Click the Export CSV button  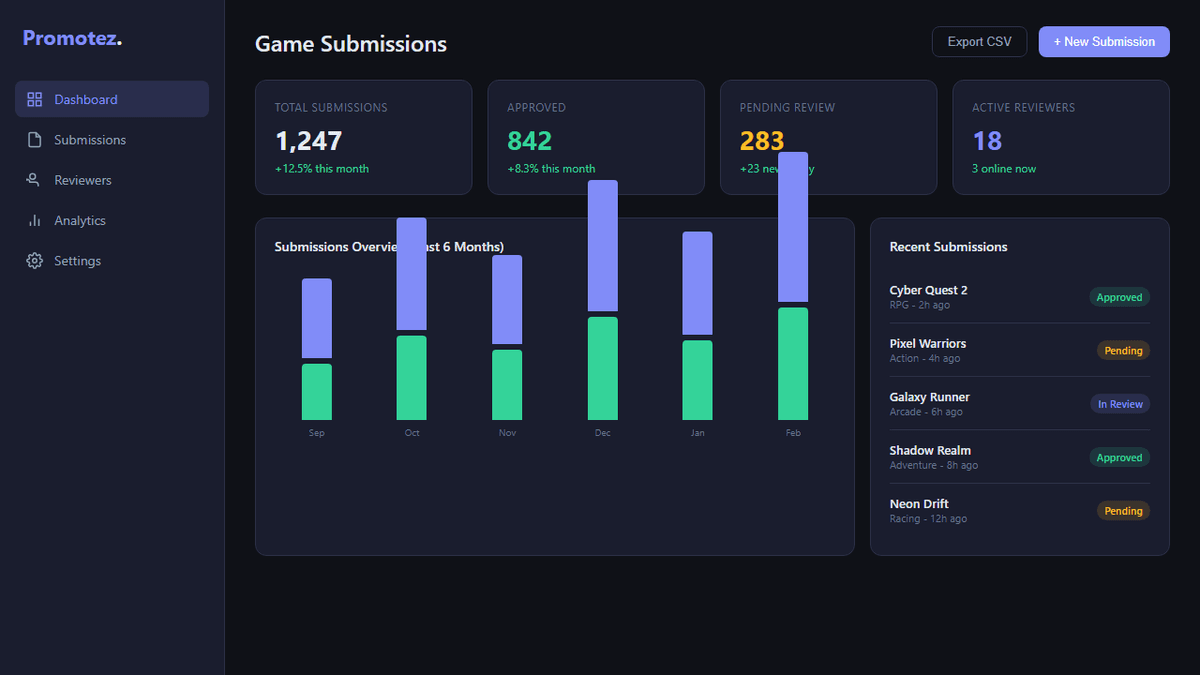(979, 41)
